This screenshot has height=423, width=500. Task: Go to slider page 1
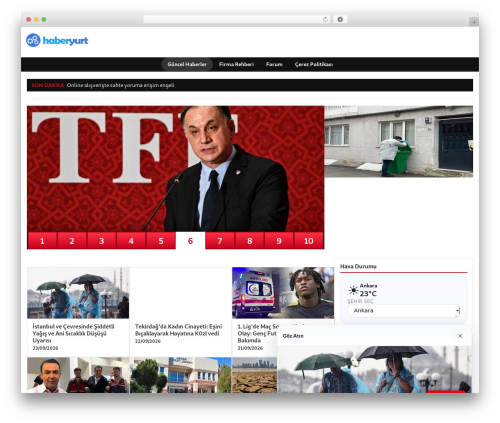(42, 241)
